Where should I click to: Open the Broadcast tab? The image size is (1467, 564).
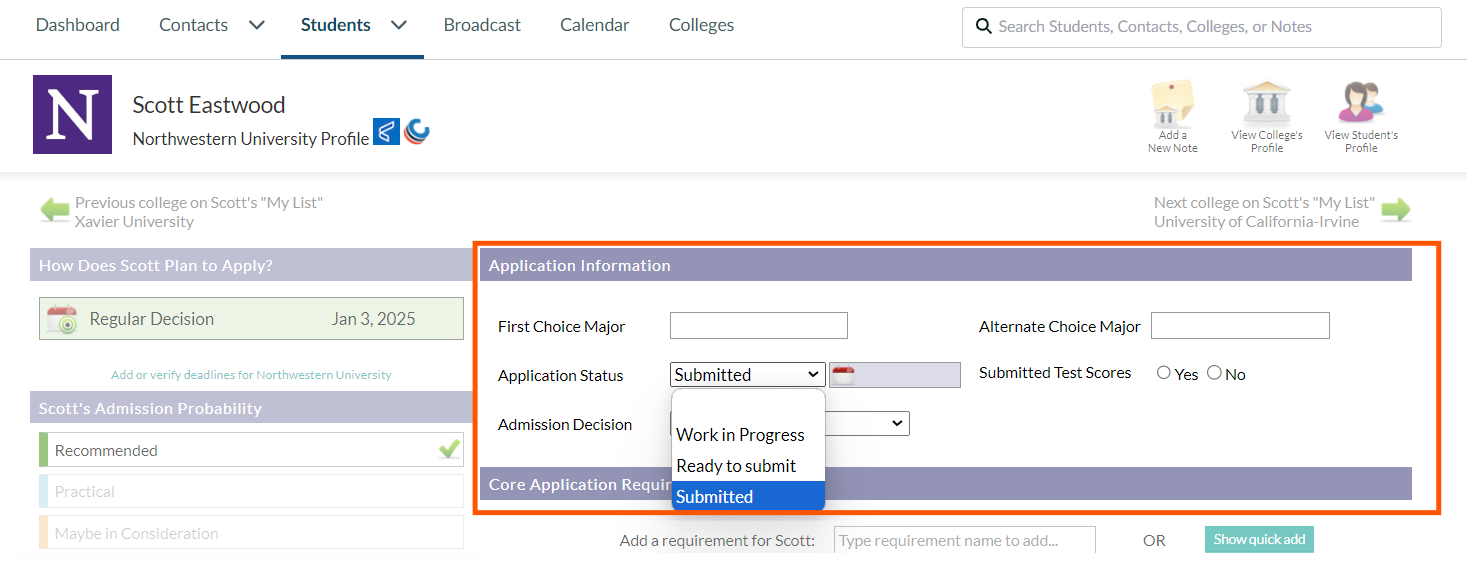tap(482, 25)
